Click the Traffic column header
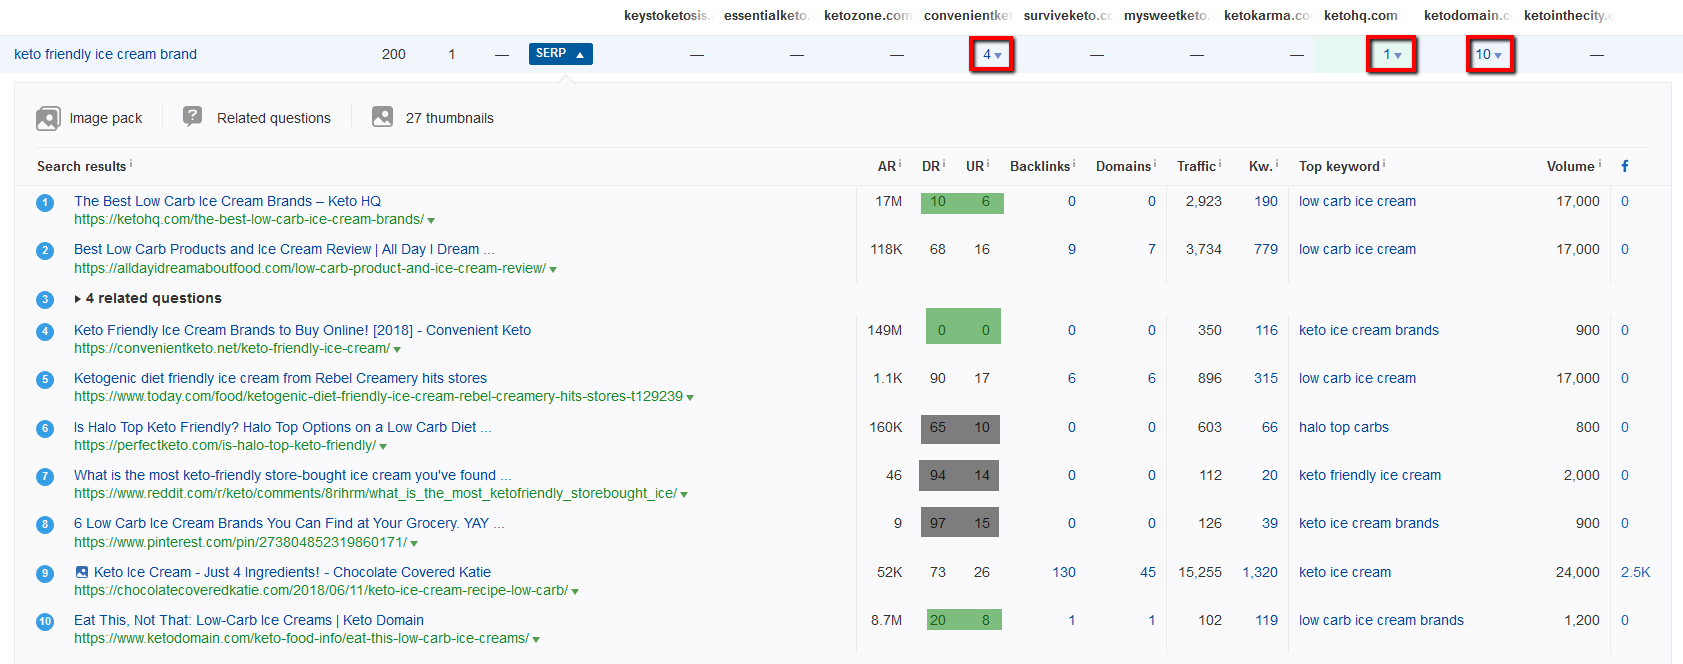 [1196, 166]
